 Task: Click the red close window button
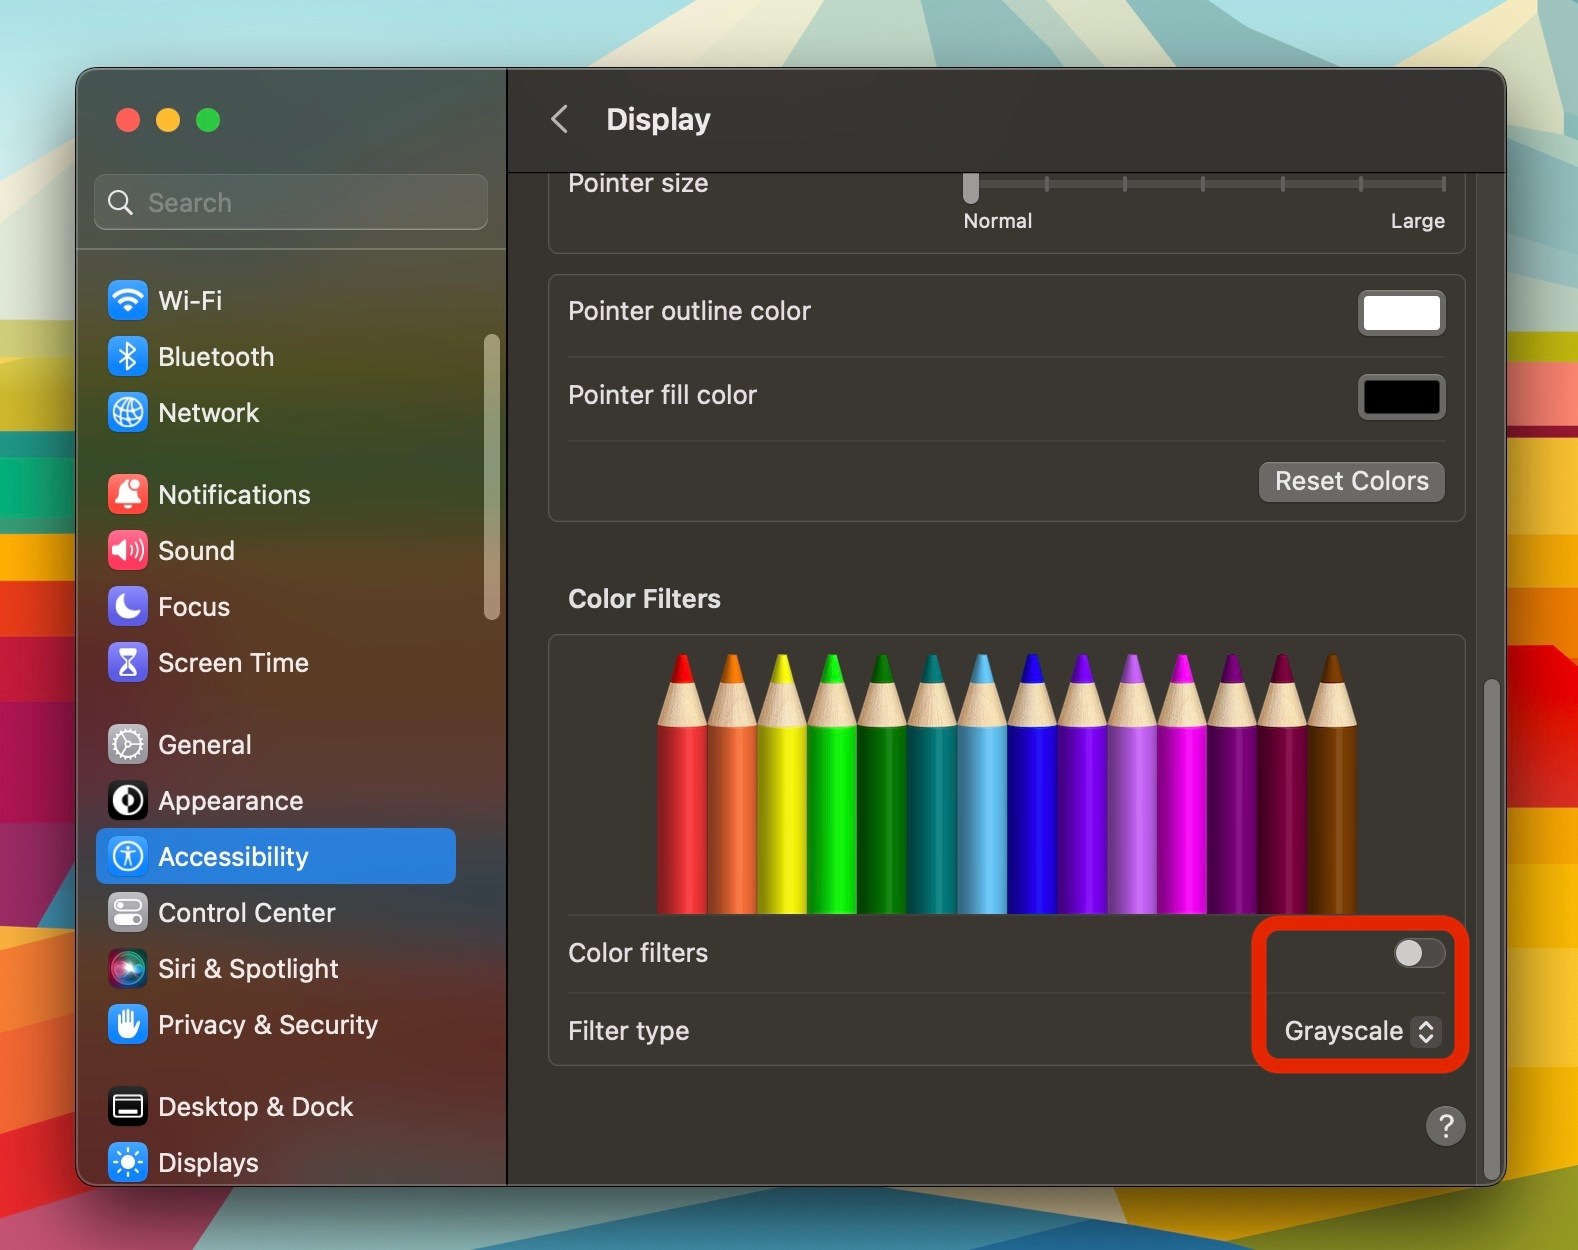coord(128,120)
